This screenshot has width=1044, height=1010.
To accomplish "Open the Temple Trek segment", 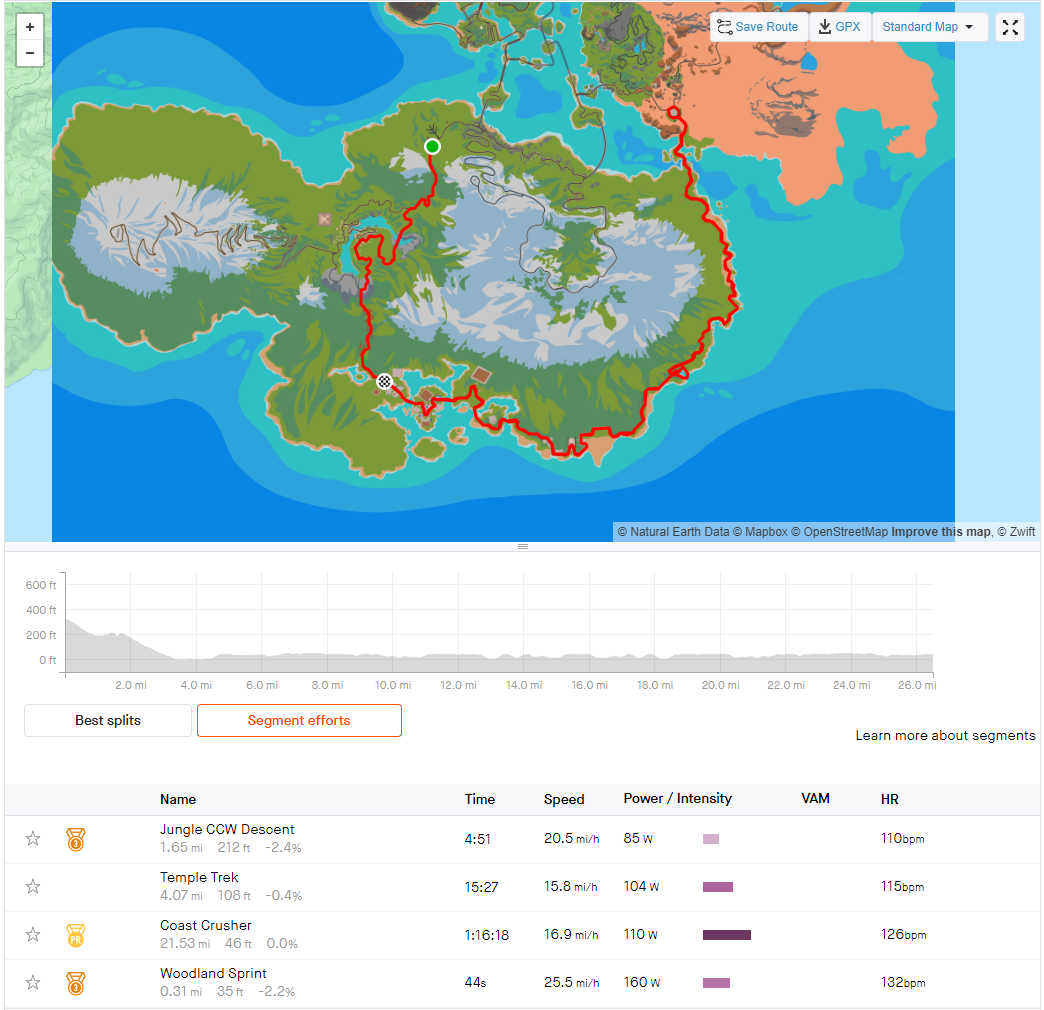I will (x=199, y=878).
